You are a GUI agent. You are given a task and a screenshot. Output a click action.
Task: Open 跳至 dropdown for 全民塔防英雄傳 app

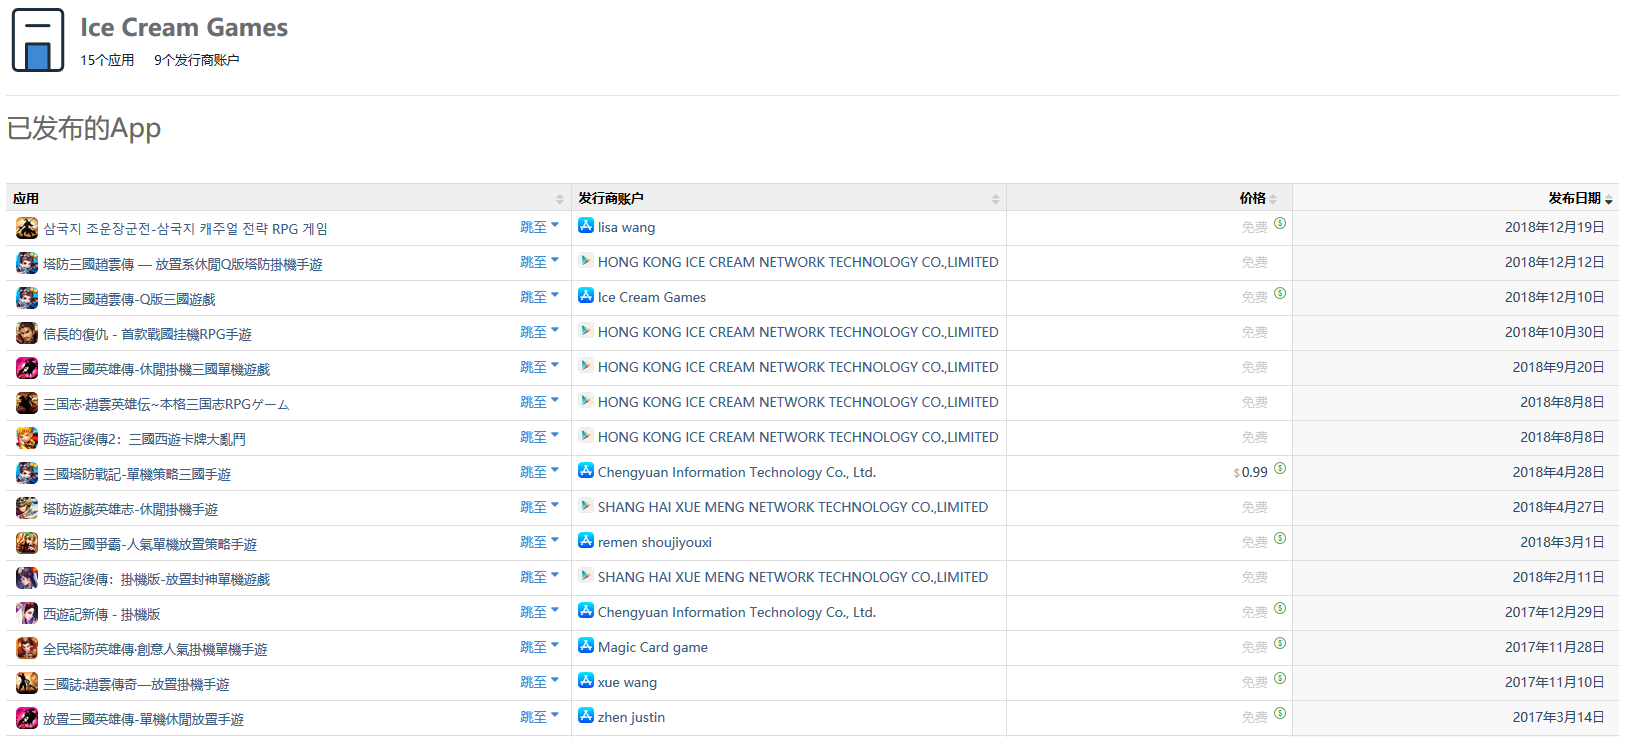click(x=539, y=647)
